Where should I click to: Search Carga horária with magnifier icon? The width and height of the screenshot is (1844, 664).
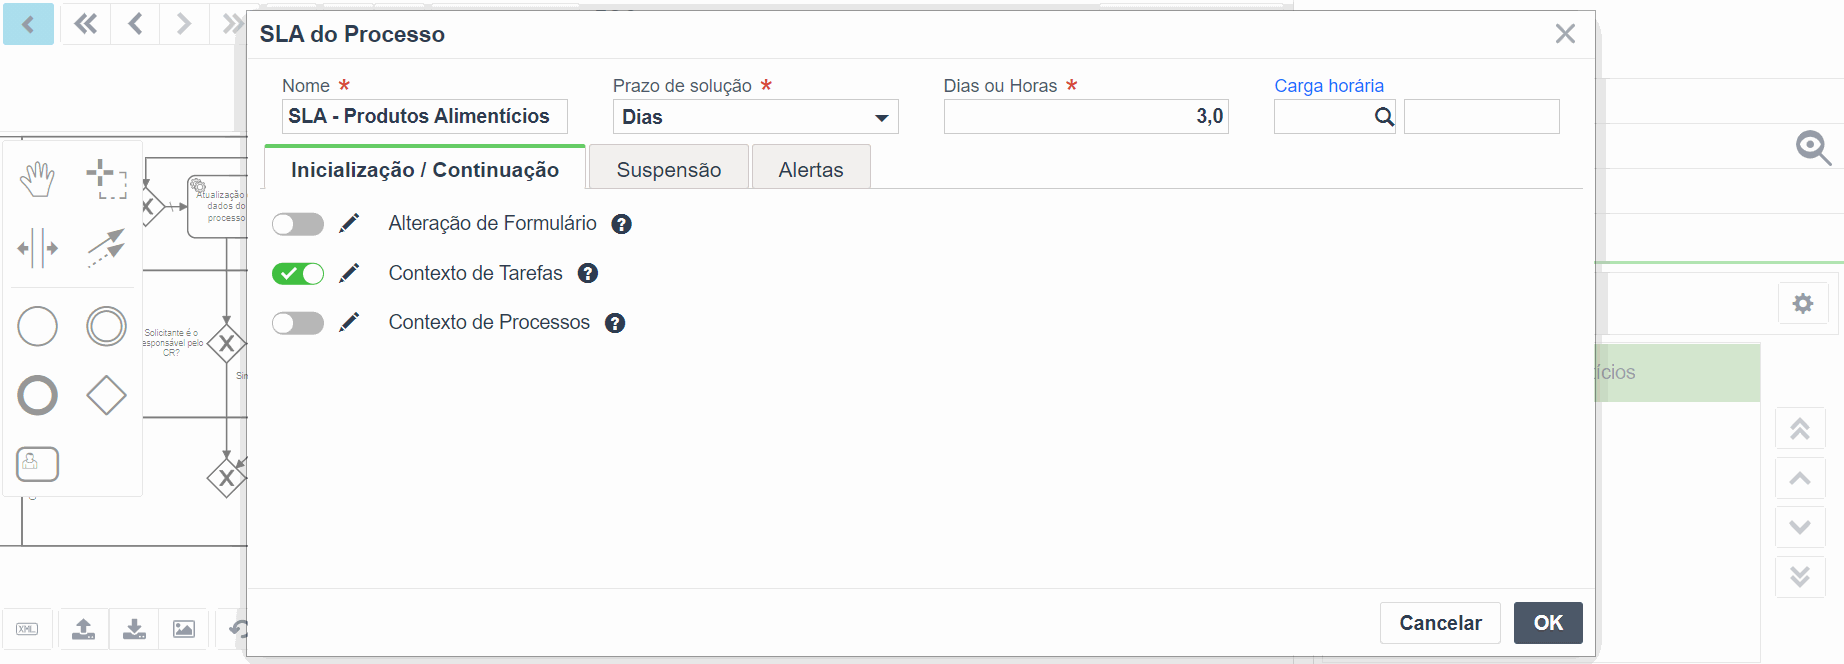click(1384, 117)
